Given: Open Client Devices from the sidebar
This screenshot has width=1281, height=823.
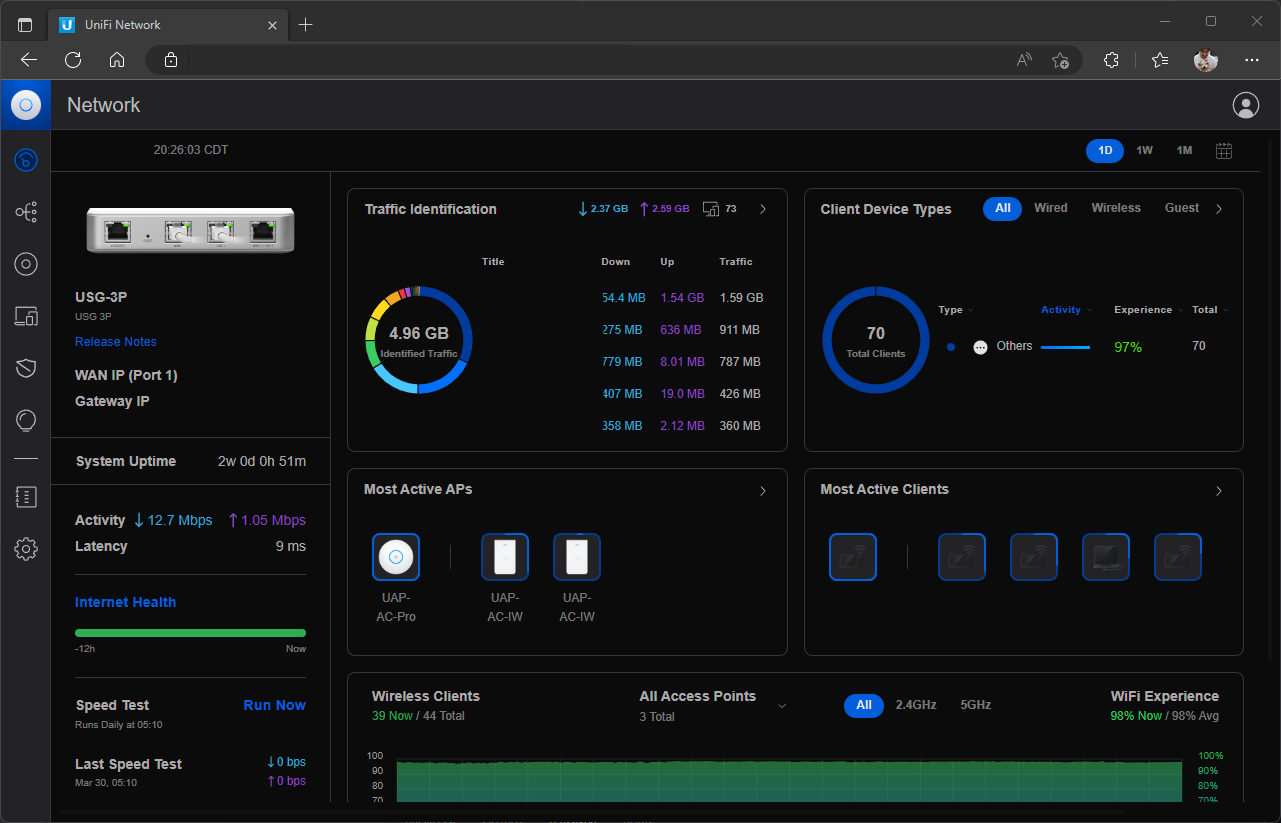Looking at the screenshot, I should point(26,317).
